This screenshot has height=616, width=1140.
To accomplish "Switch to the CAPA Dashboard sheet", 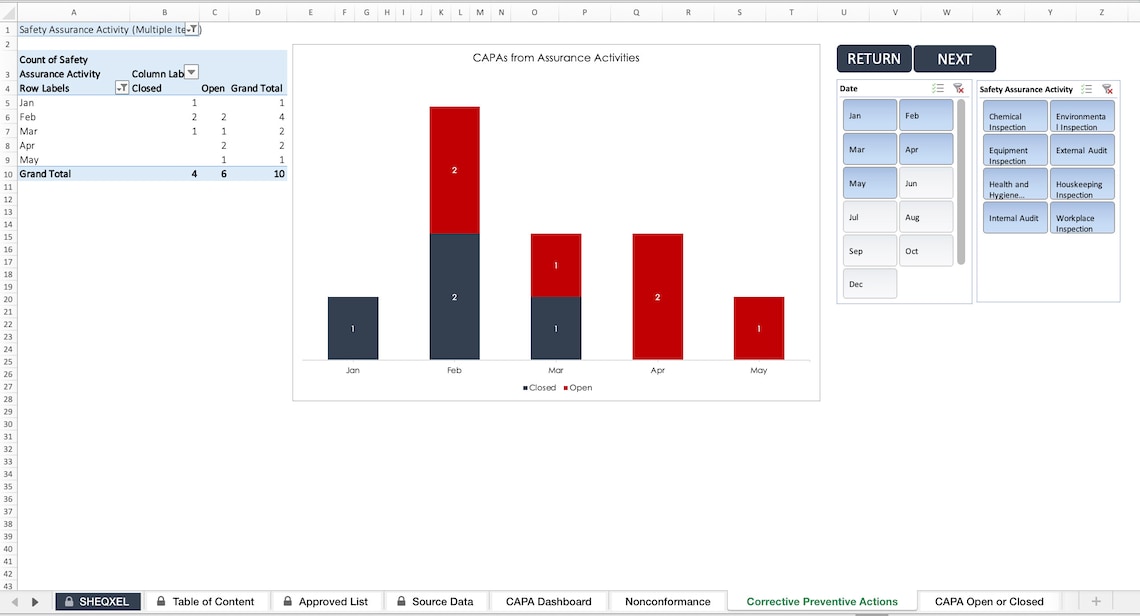I will coord(548,602).
